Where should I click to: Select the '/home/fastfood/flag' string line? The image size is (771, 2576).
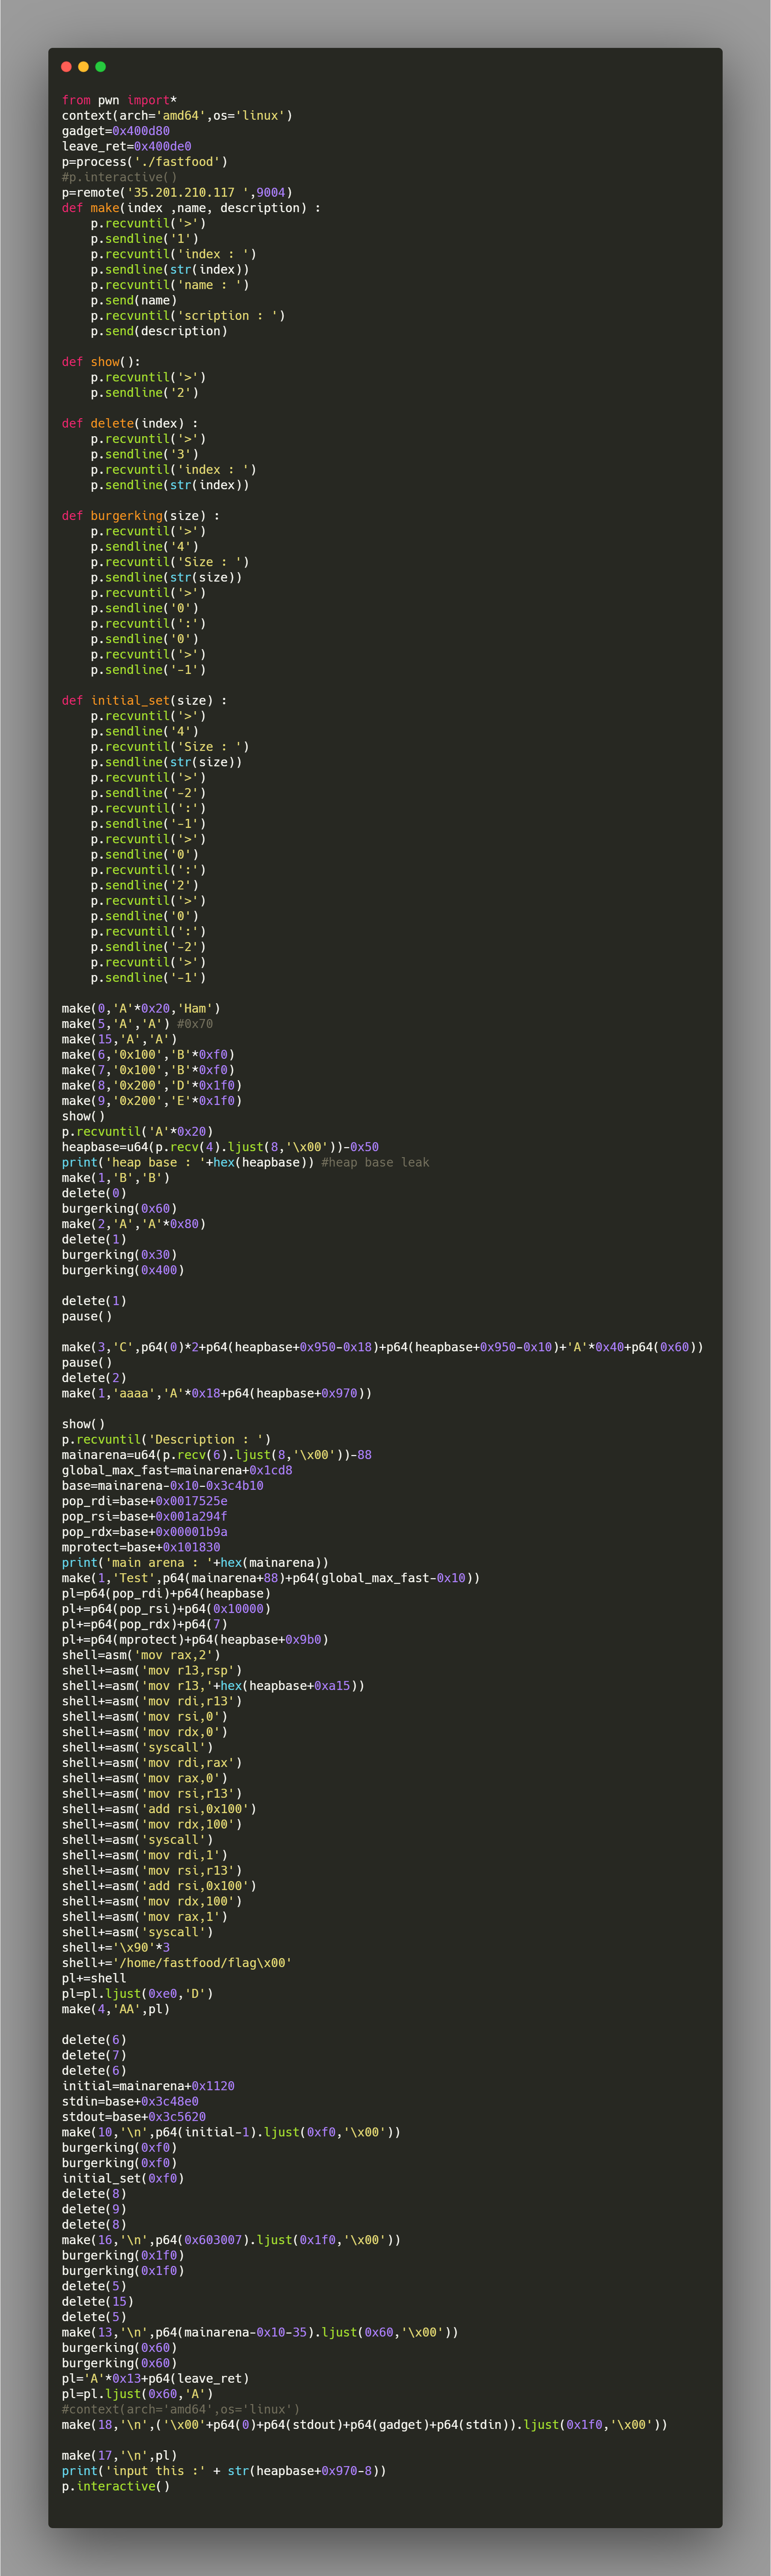point(177,1963)
